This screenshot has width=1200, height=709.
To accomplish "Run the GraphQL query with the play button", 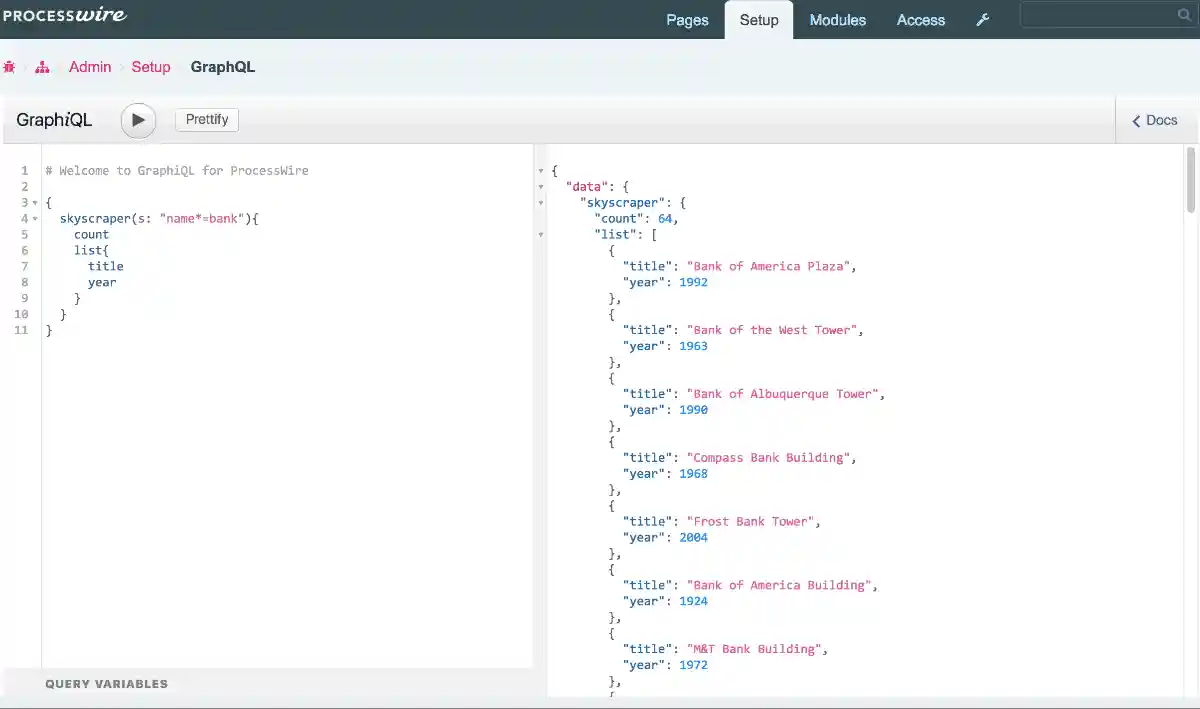I will point(138,120).
